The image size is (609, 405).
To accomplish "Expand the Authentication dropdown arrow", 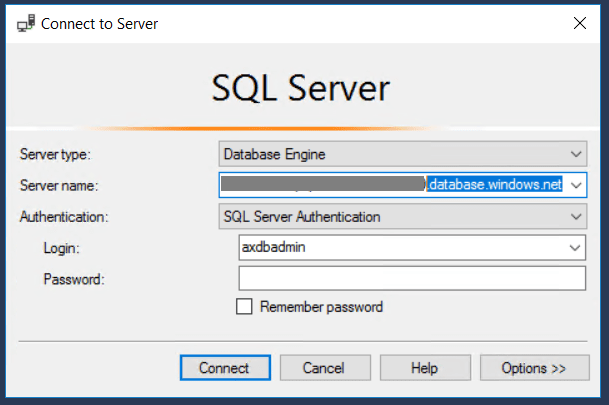I will pyautogui.click(x=576, y=216).
